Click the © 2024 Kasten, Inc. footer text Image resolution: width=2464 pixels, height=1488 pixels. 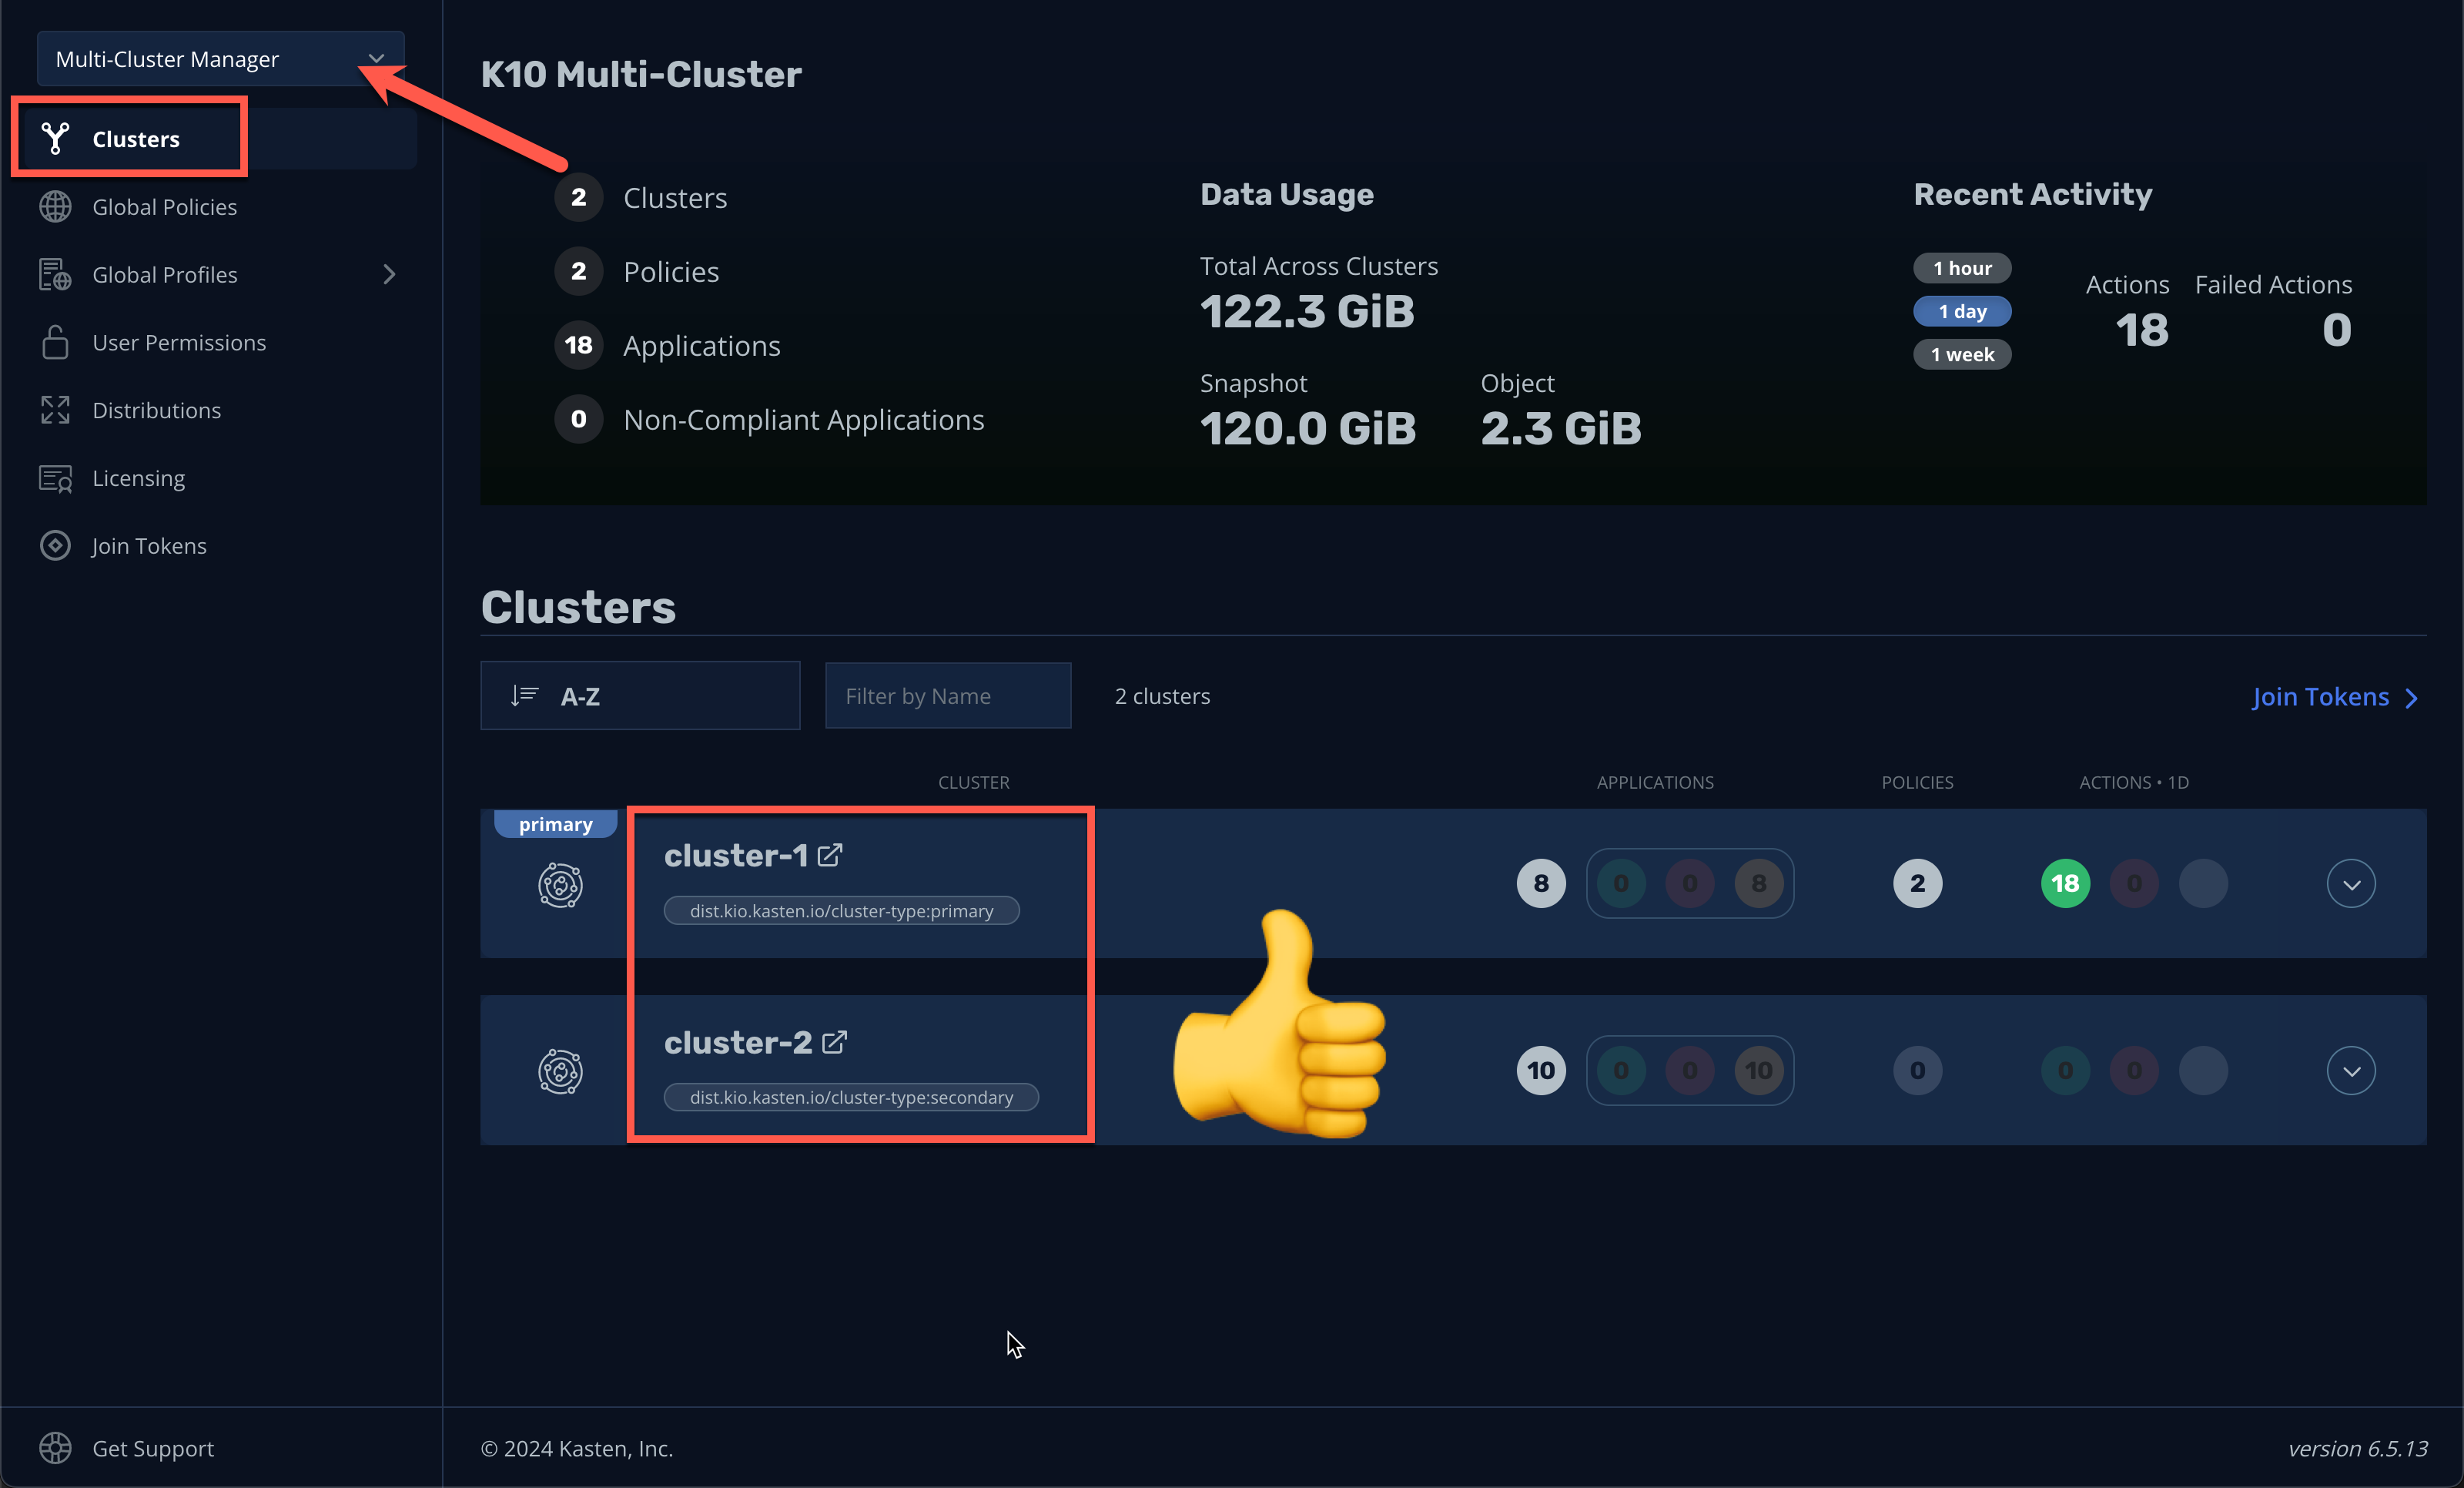577,1448
